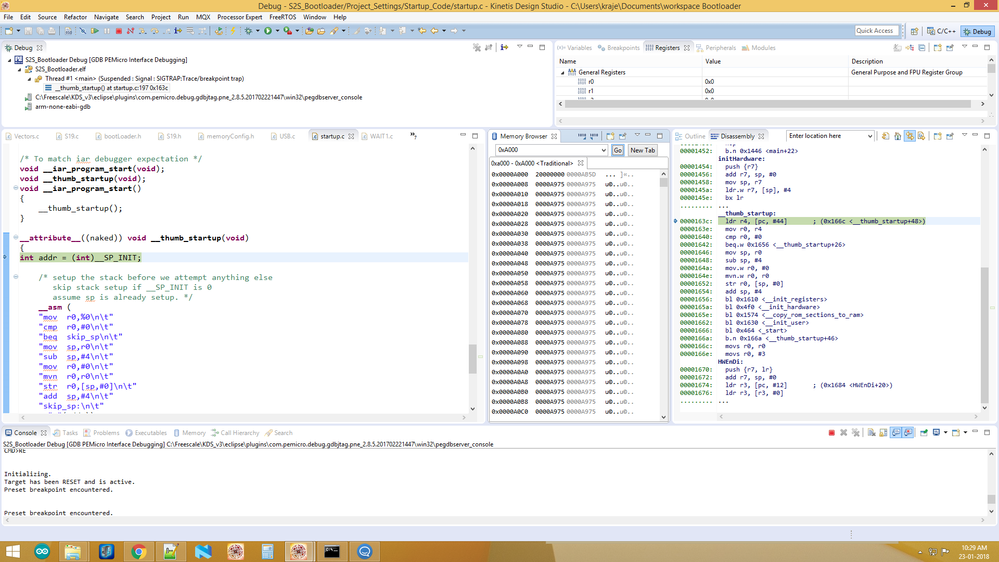Open the Chrome browser from taskbar
999x562 pixels.
(x=138, y=551)
